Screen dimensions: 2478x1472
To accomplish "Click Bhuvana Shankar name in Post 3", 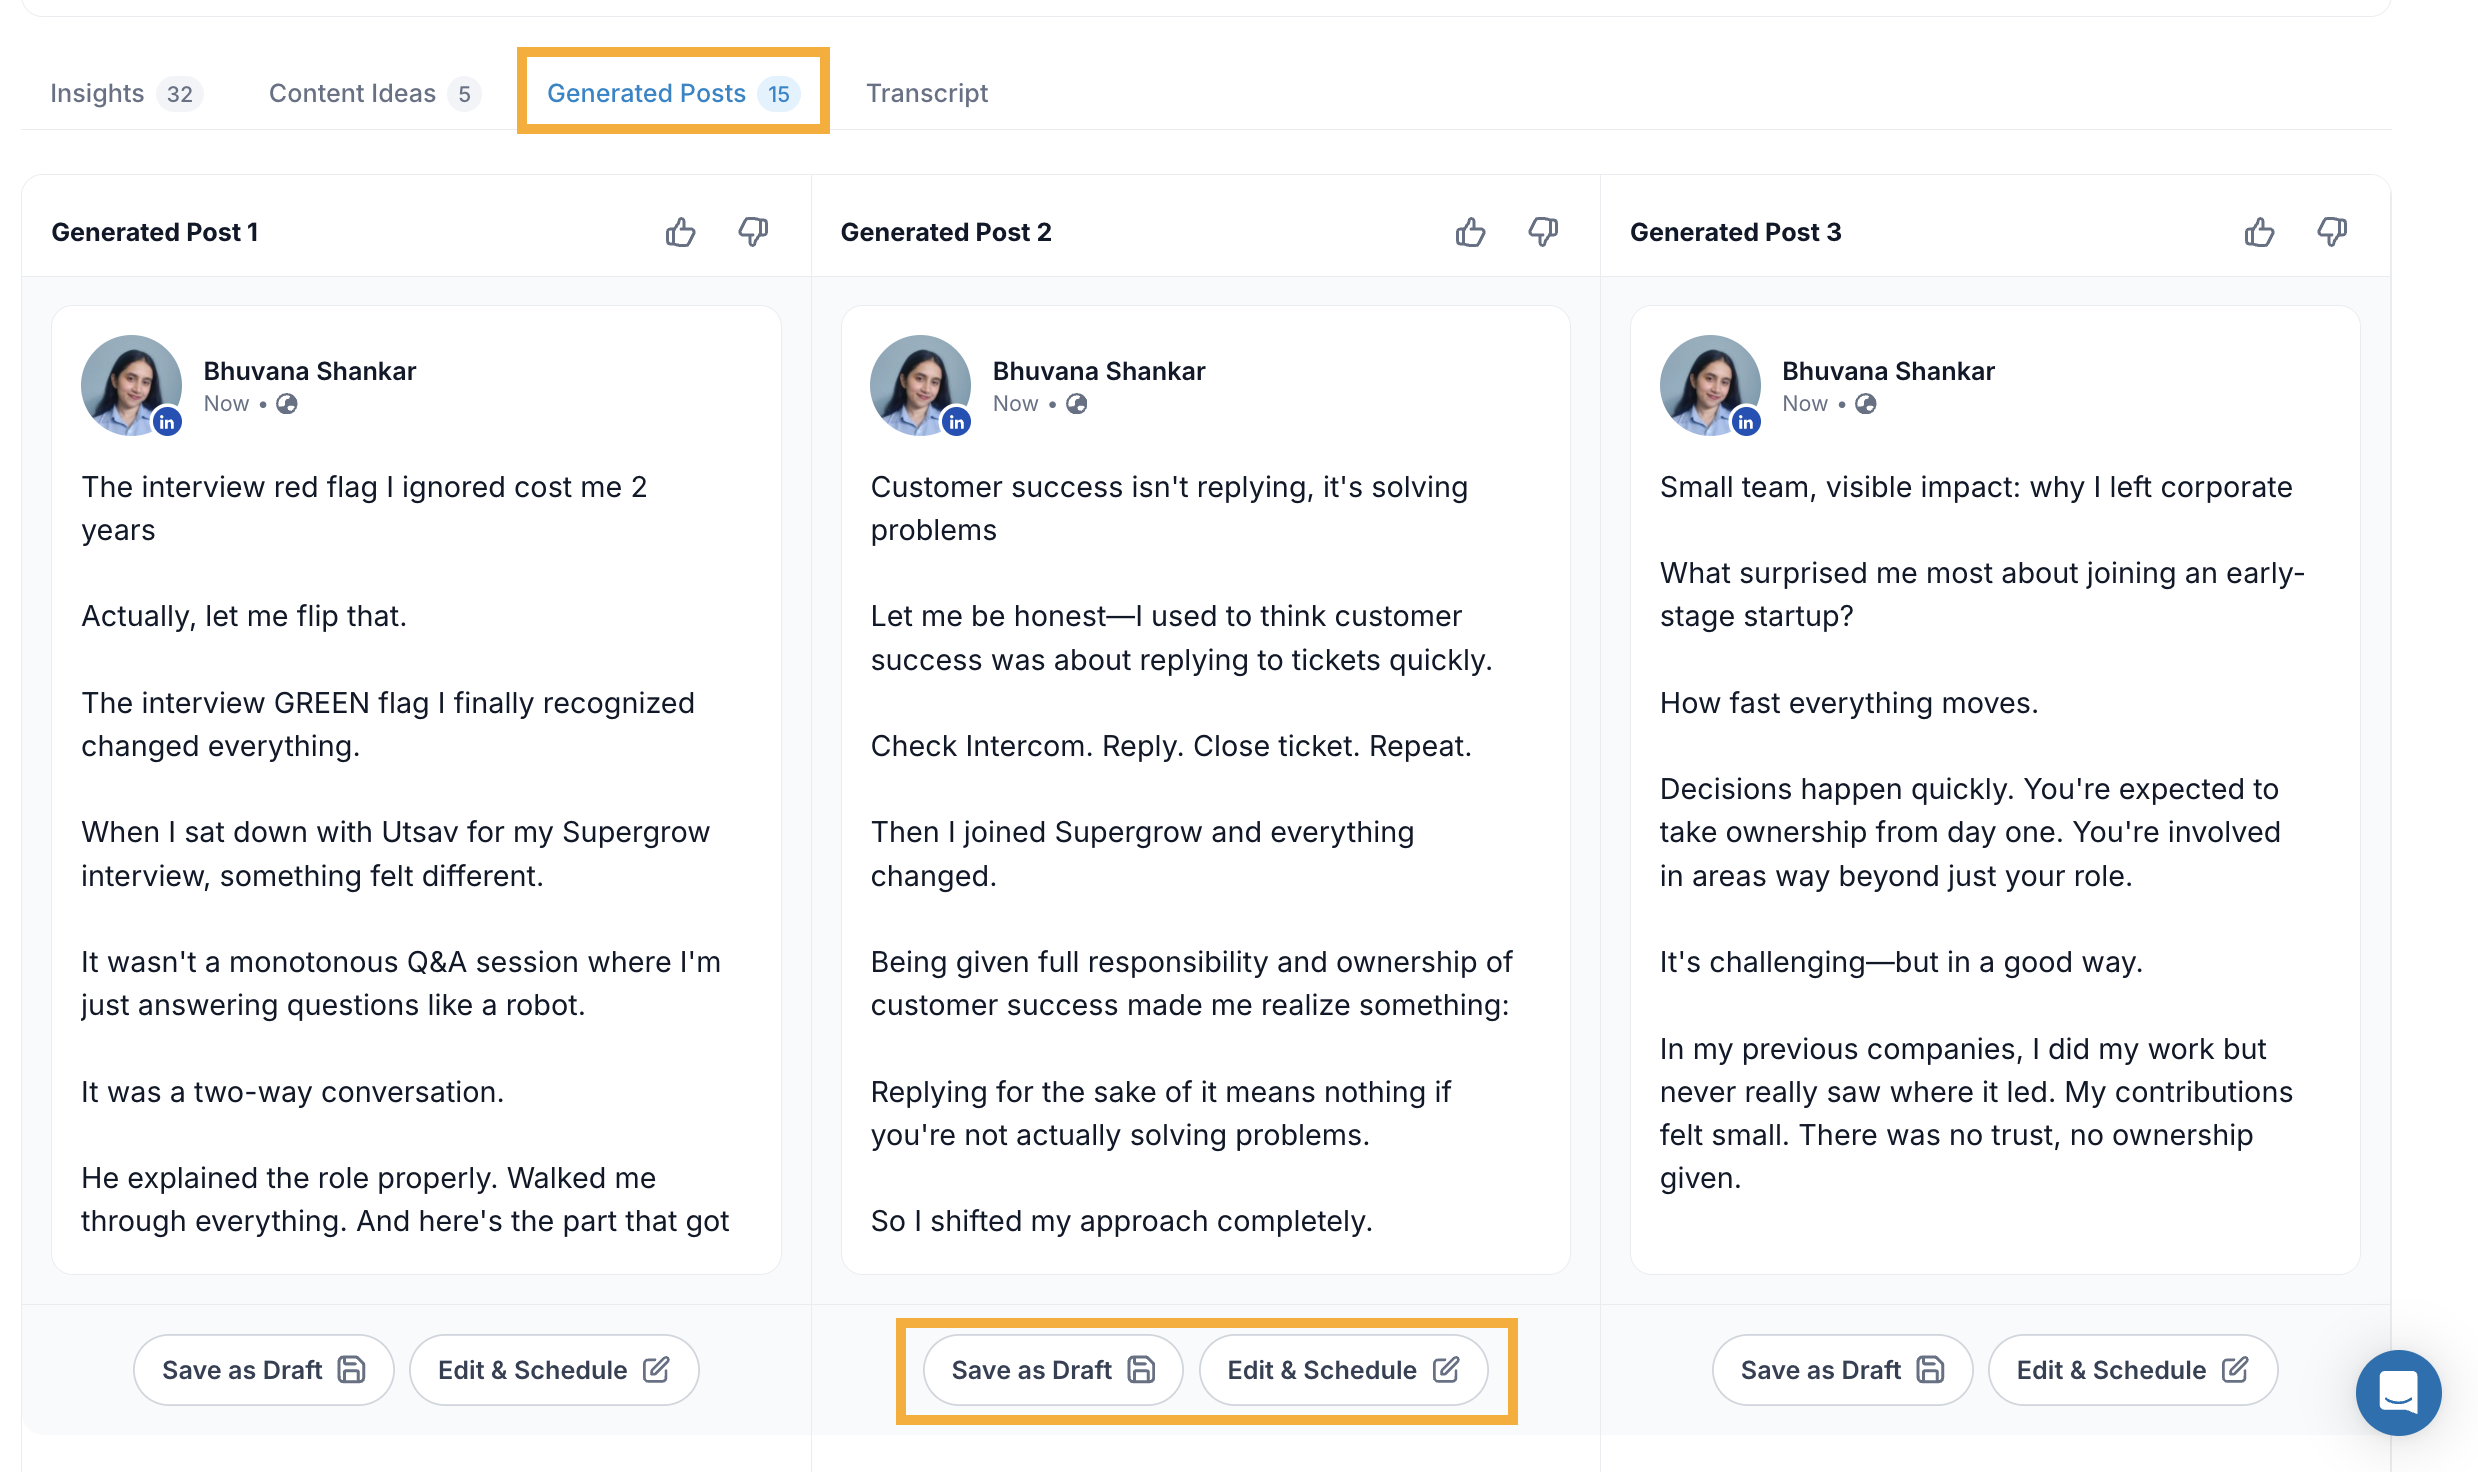I will (x=1888, y=371).
